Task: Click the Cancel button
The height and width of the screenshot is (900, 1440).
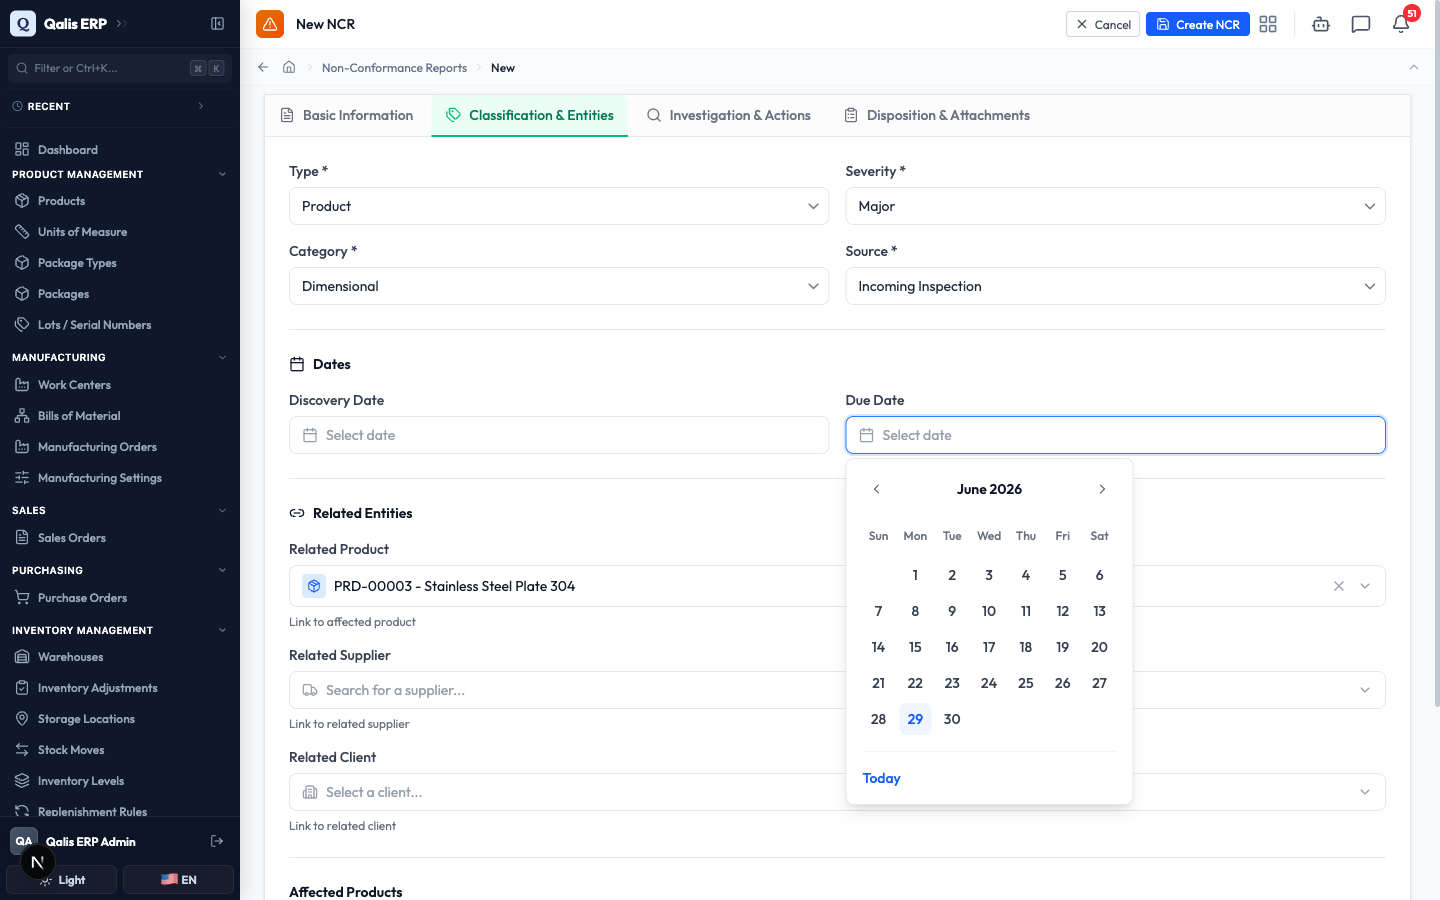Action: click(x=1103, y=24)
